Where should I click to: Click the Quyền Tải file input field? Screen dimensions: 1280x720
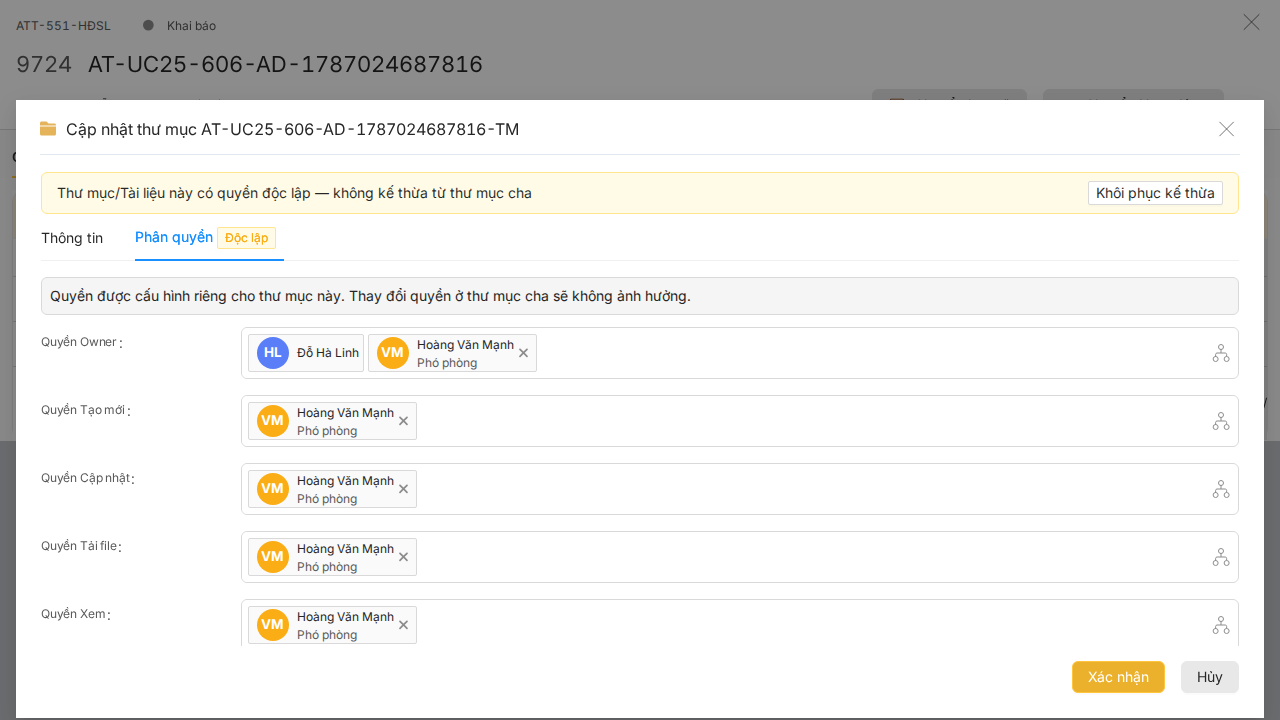tap(740, 557)
